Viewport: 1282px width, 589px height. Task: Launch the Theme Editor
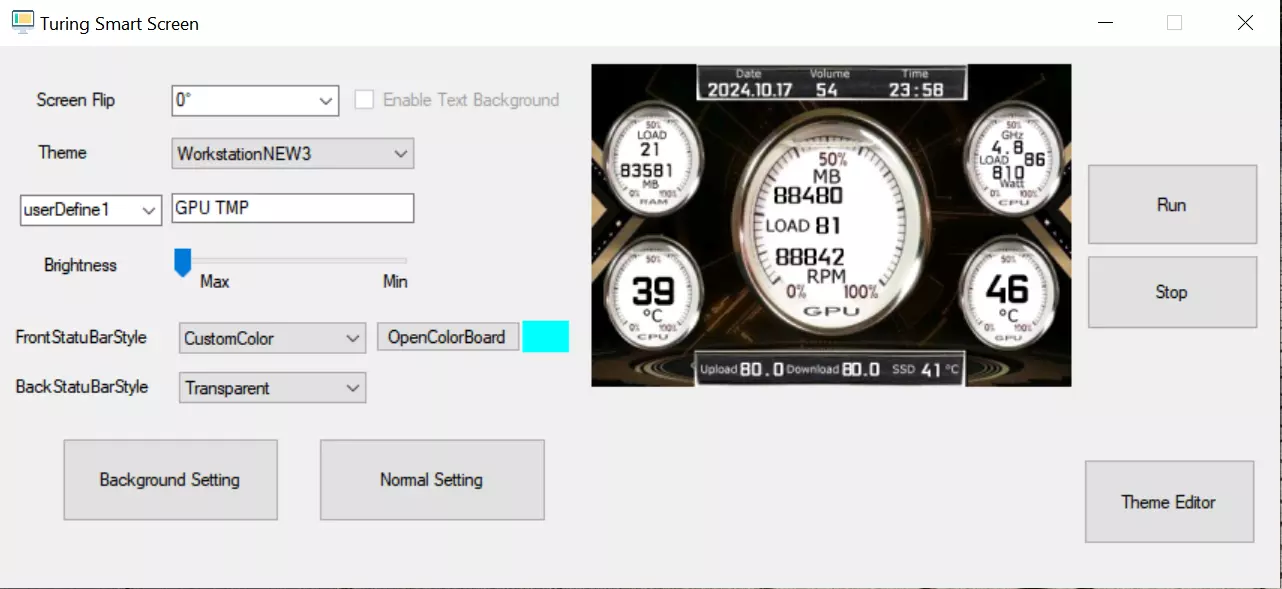1169,502
